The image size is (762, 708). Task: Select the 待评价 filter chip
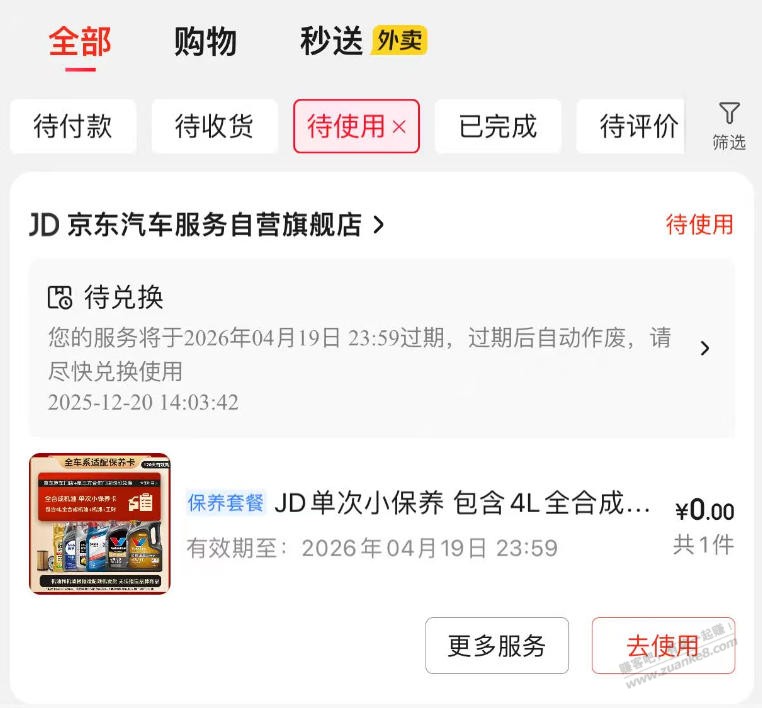click(630, 126)
